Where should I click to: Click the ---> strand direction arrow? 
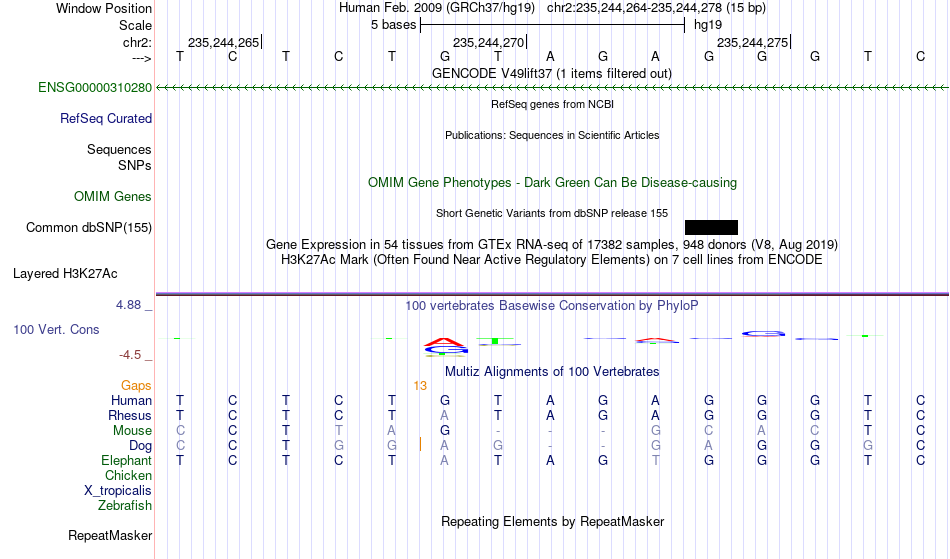coord(142,58)
